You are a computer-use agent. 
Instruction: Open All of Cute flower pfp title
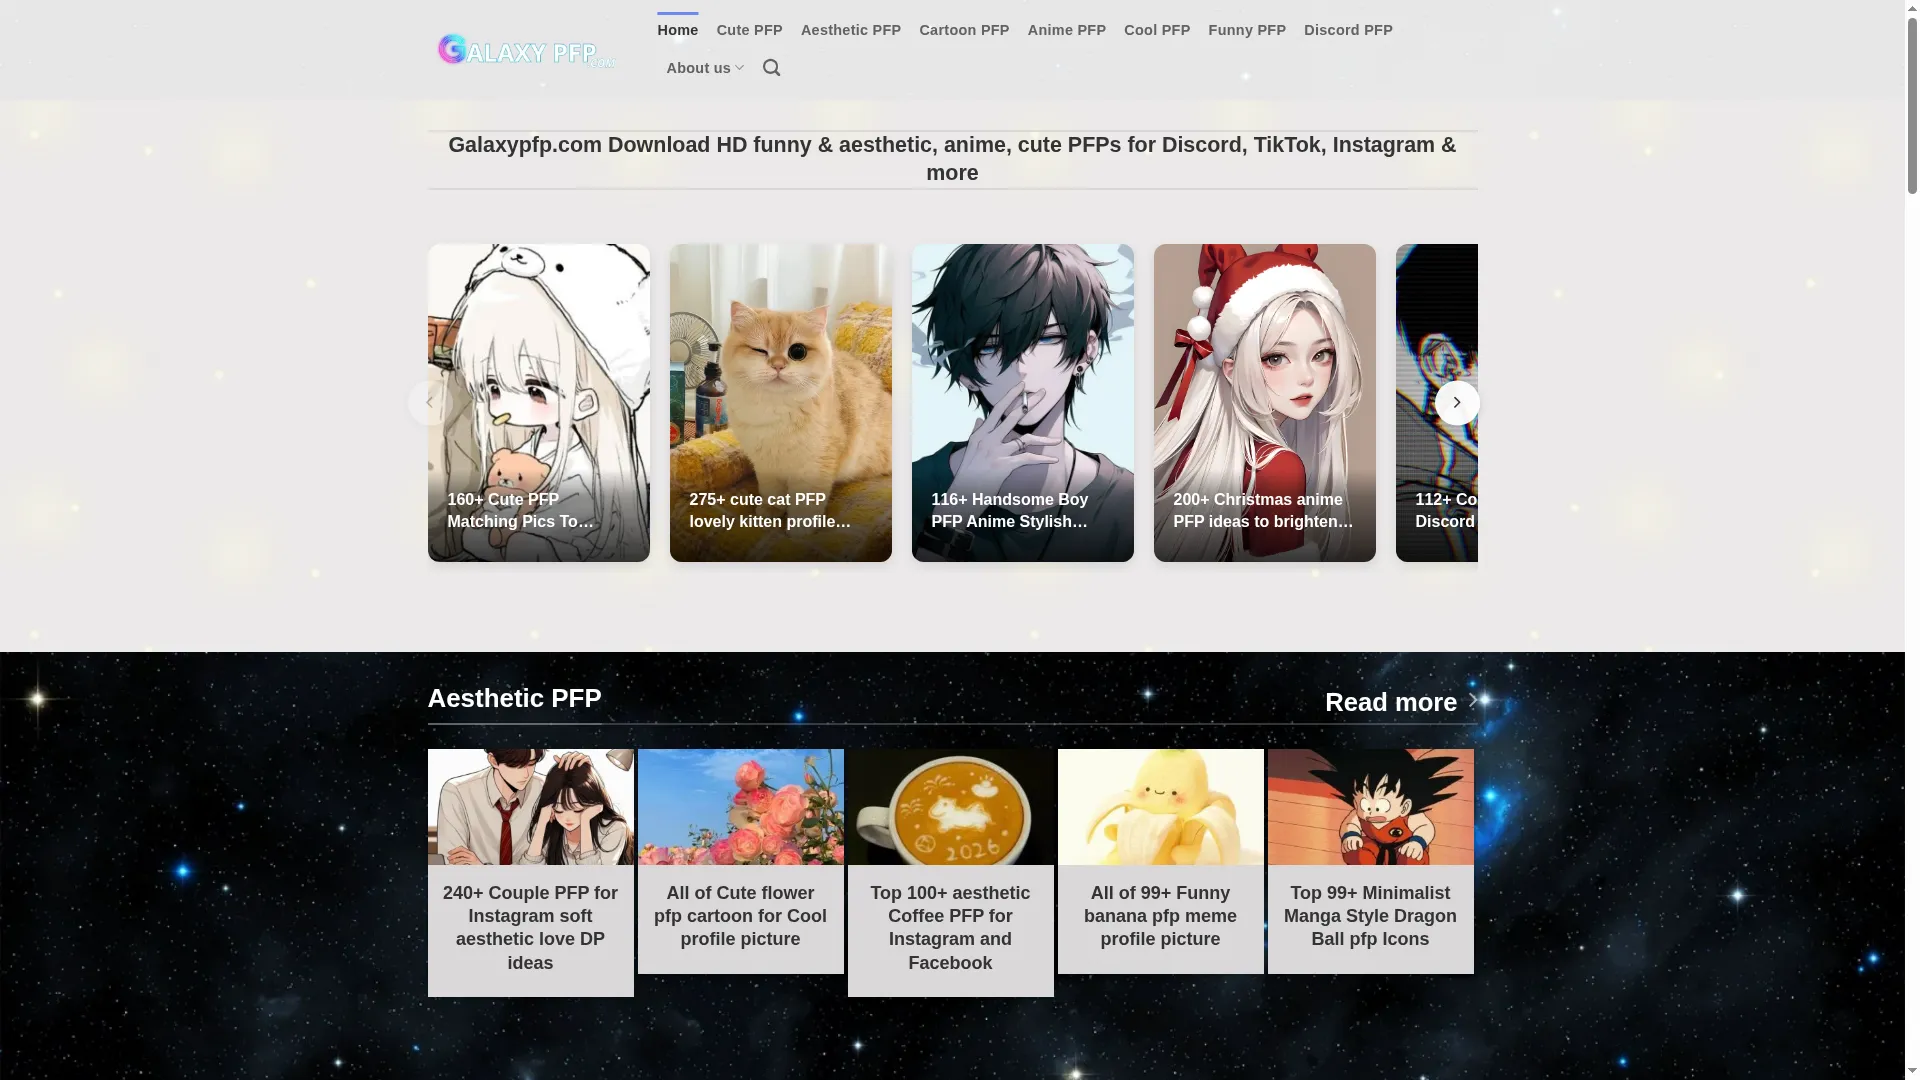[740, 916]
